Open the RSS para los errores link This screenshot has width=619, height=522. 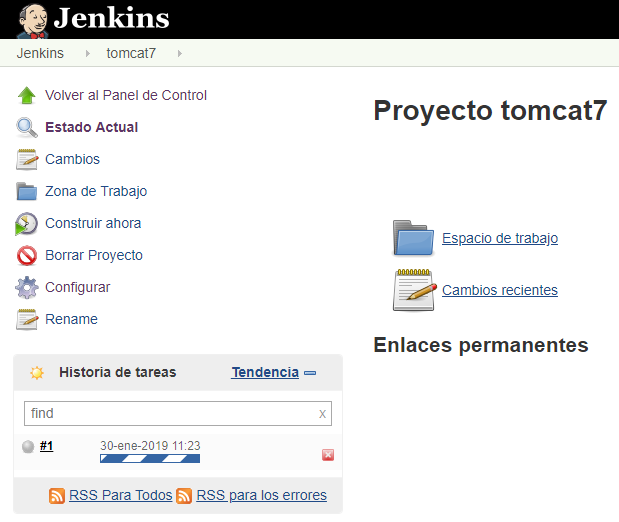coord(261,495)
